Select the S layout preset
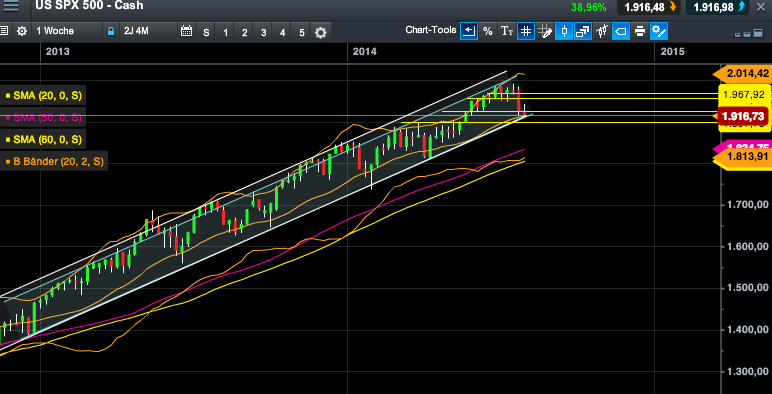This screenshot has width=772, height=394. click(x=206, y=33)
